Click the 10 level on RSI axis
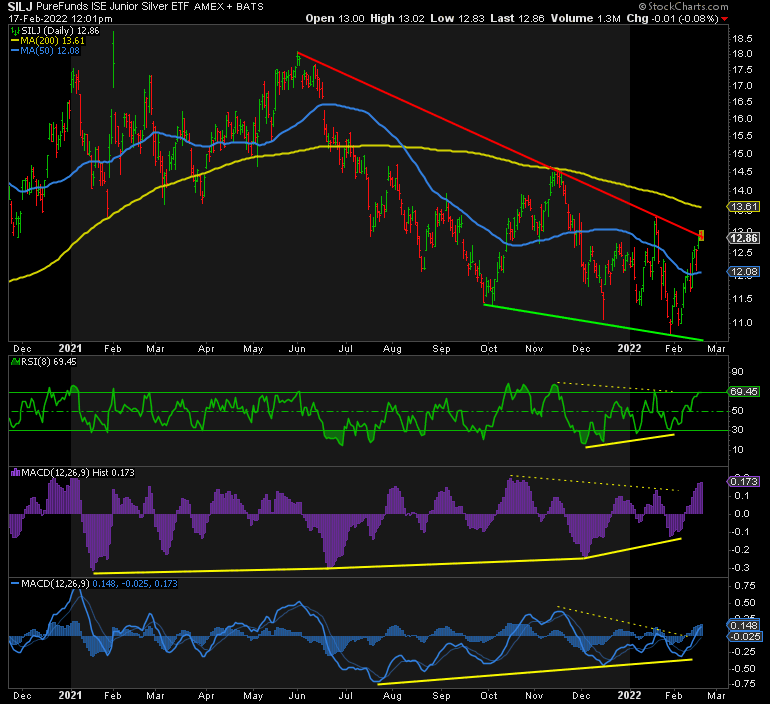Viewport: 770px width, 705px height. 738,450
